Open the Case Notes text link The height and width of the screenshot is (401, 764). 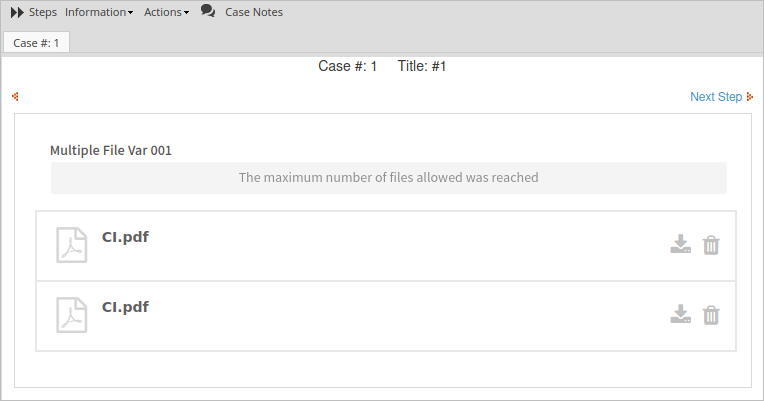click(254, 12)
